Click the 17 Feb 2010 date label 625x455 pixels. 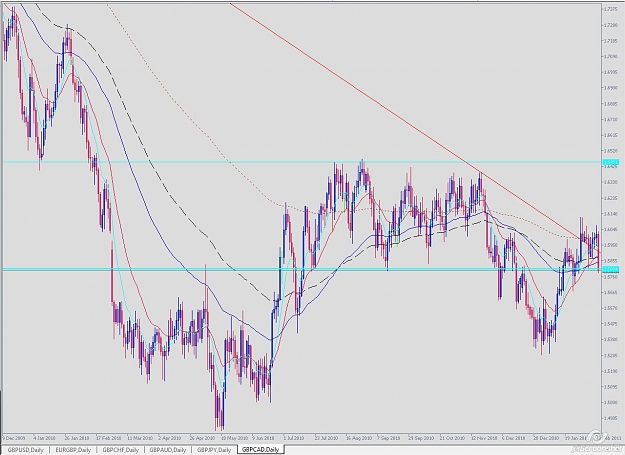[x=109, y=438]
